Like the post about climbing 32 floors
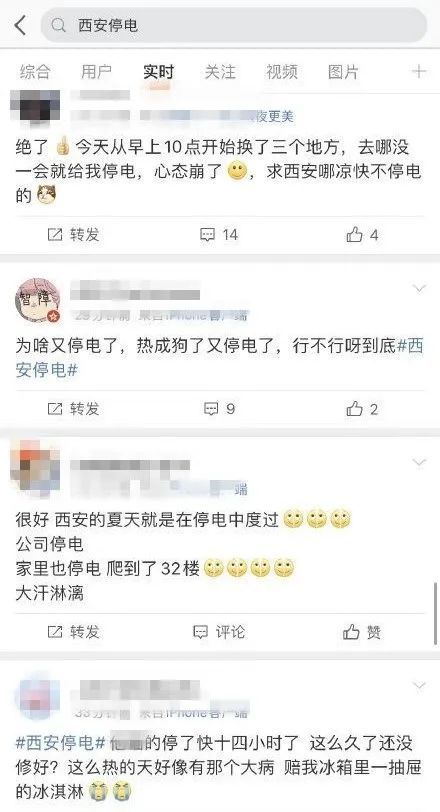Screen dimensions: 440x812 click(362, 632)
